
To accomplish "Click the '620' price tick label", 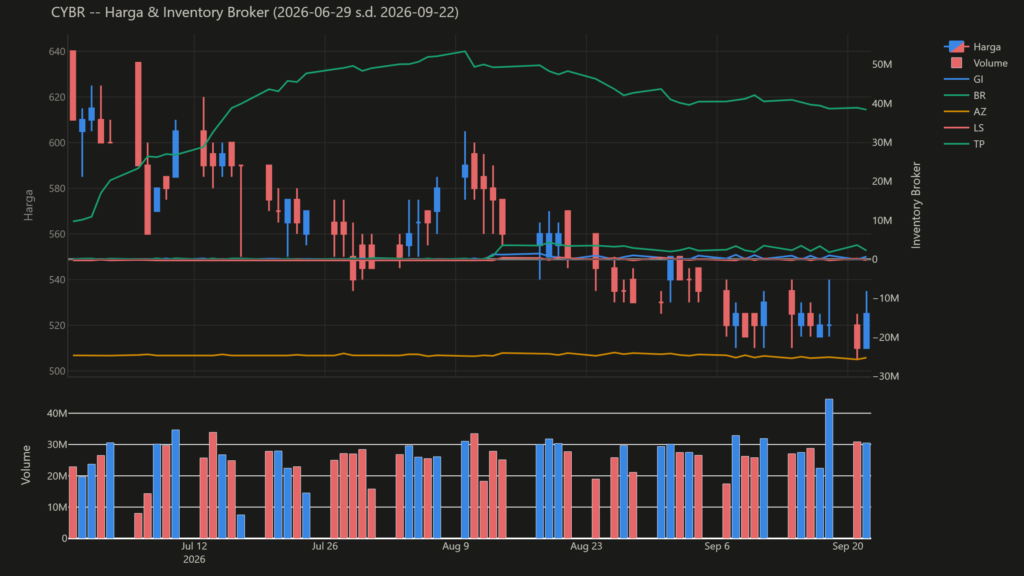I will (x=57, y=97).
